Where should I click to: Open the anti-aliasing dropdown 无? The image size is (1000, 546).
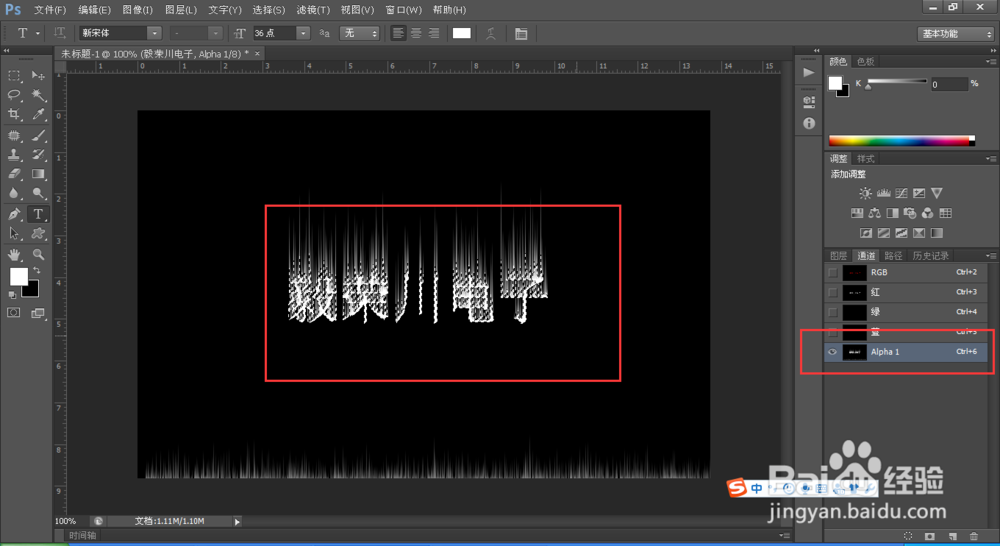(x=360, y=33)
